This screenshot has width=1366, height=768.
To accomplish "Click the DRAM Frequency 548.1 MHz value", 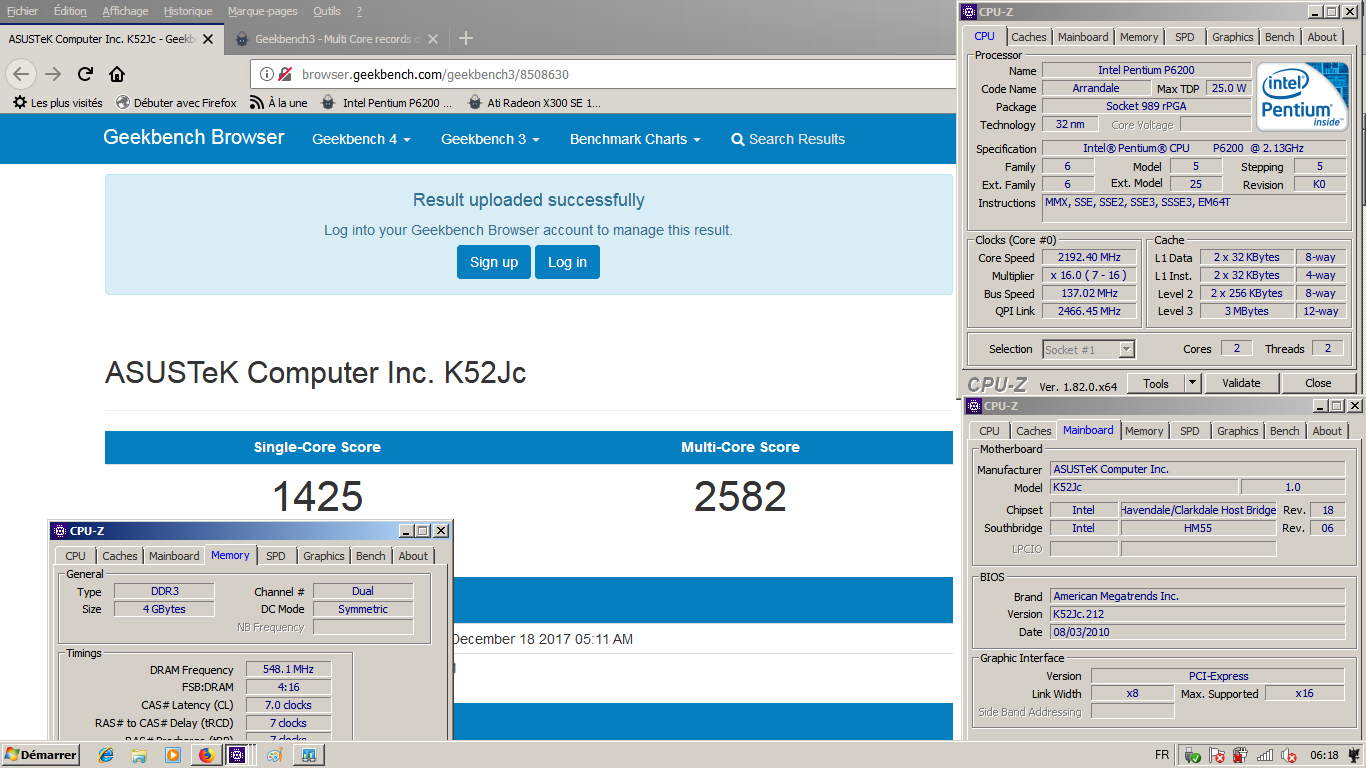I will coord(288,670).
